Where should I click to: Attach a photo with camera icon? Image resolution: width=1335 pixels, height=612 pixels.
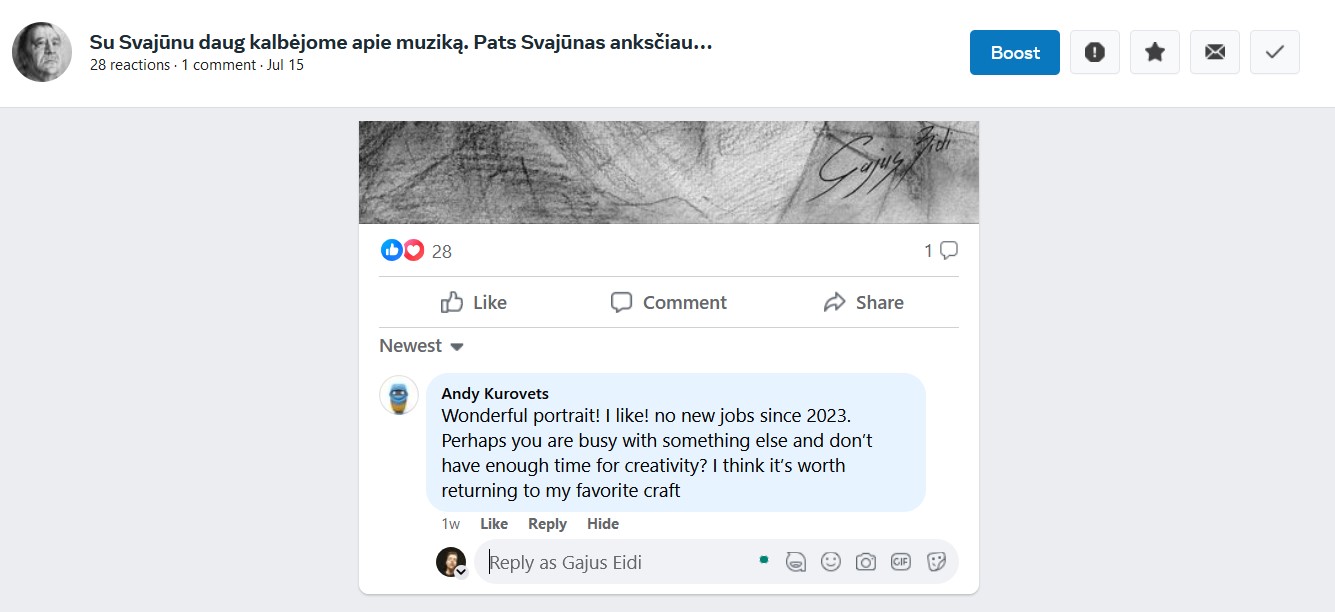[x=866, y=562]
